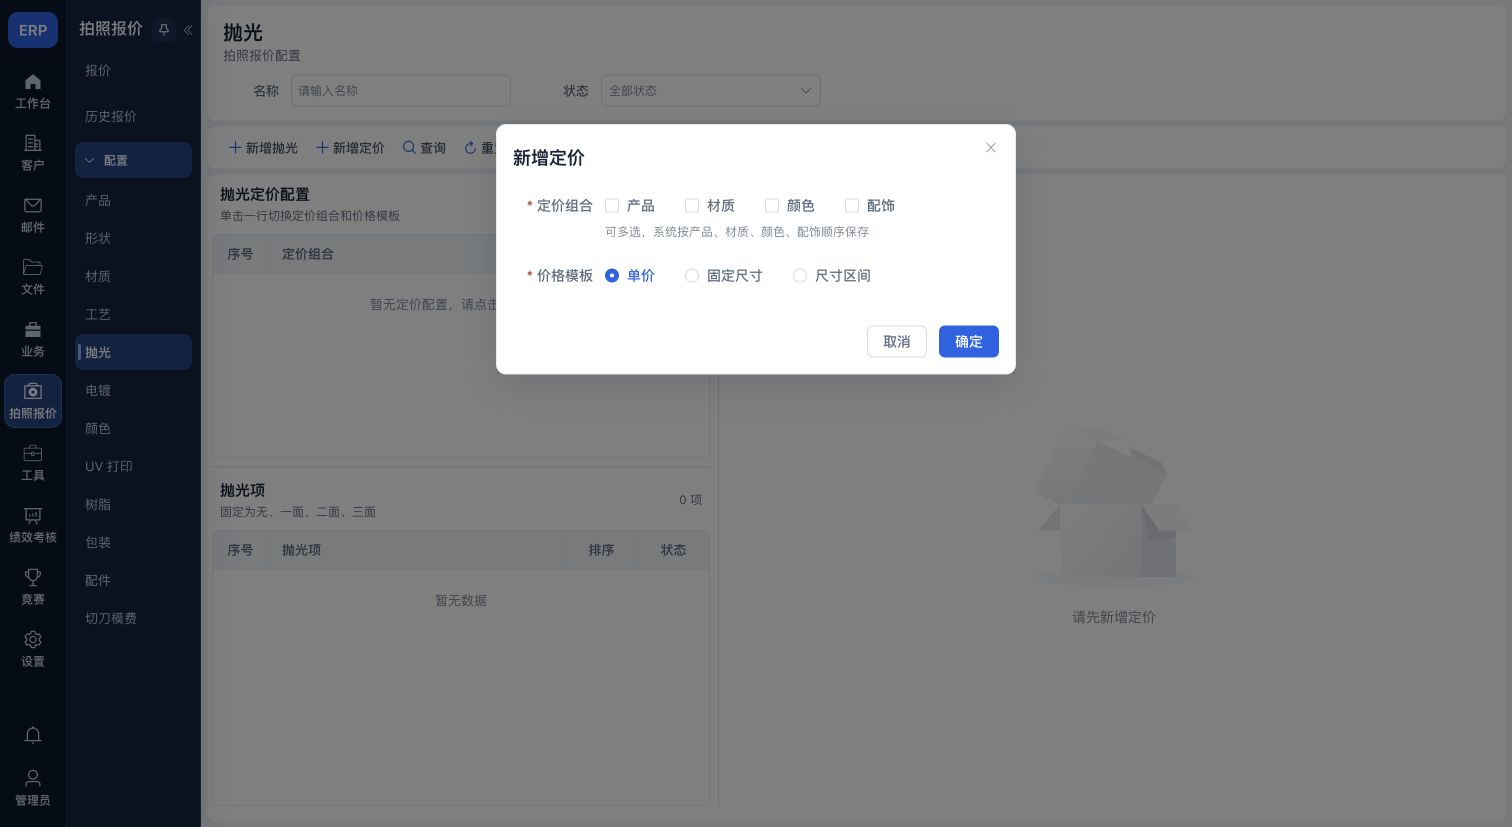Open notifications bell icon
The width and height of the screenshot is (1512, 827).
tap(33, 735)
